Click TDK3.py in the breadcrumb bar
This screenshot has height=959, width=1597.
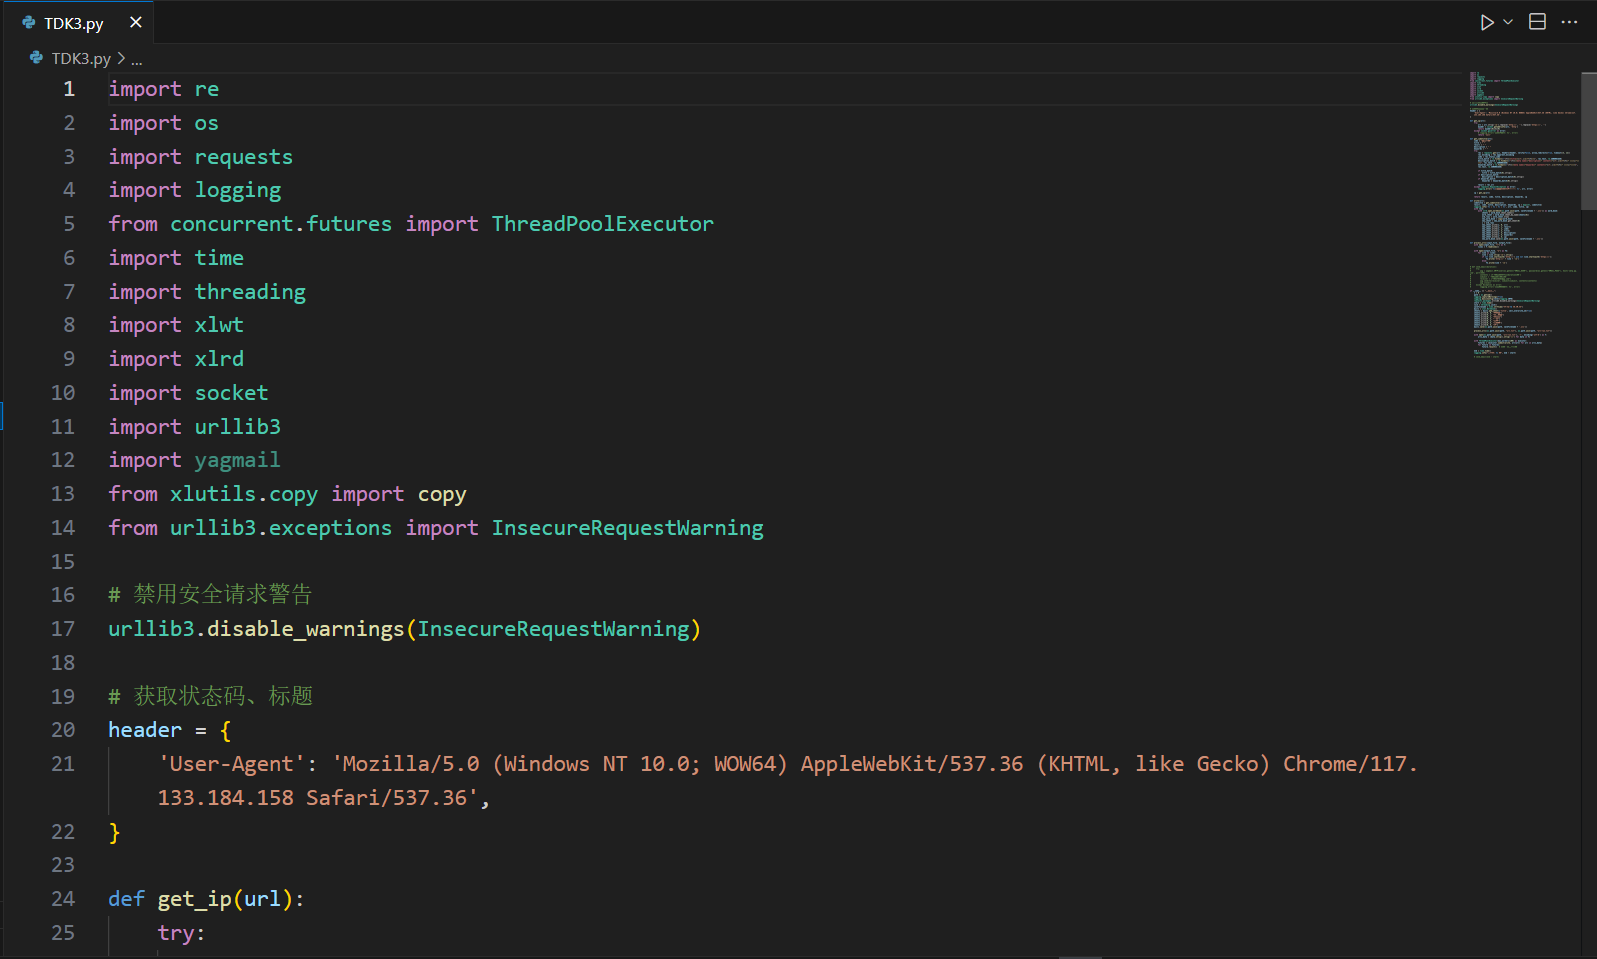[81, 59]
